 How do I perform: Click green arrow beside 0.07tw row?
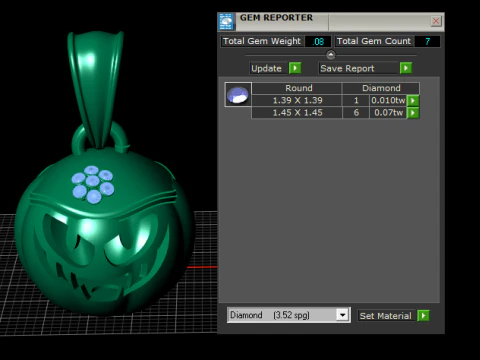pos(413,113)
